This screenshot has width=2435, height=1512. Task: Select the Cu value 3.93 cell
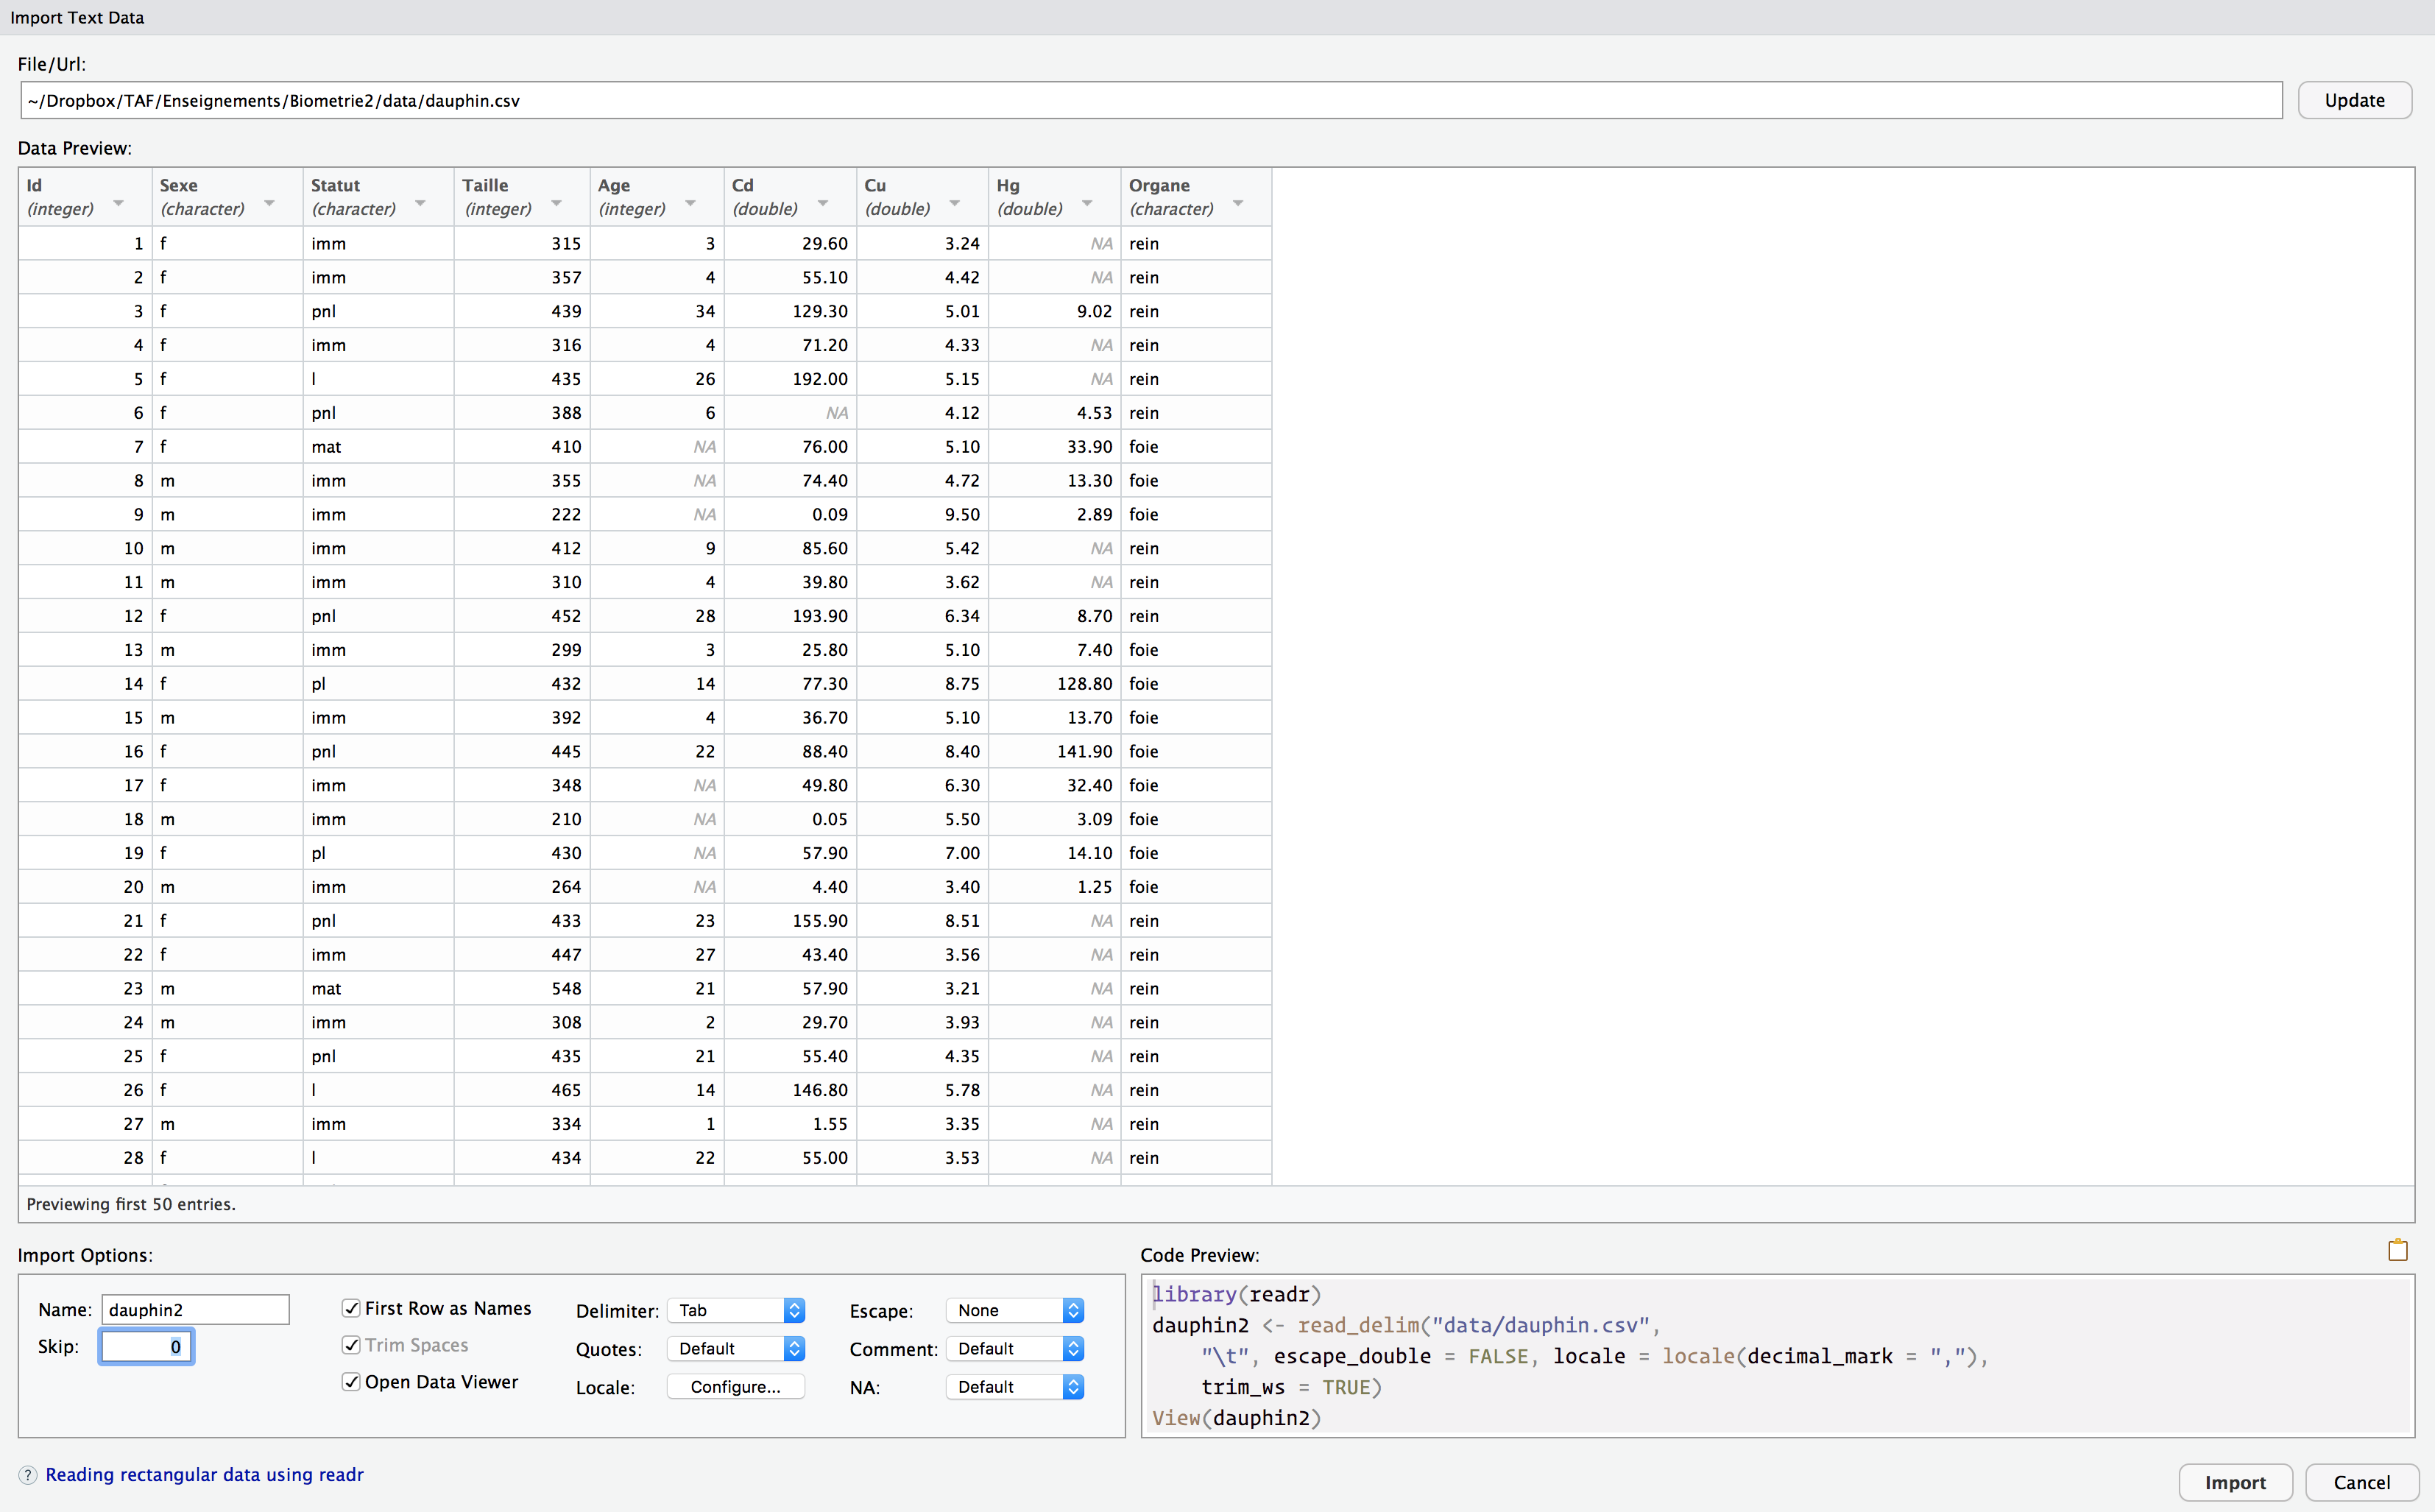(922, 1022)
